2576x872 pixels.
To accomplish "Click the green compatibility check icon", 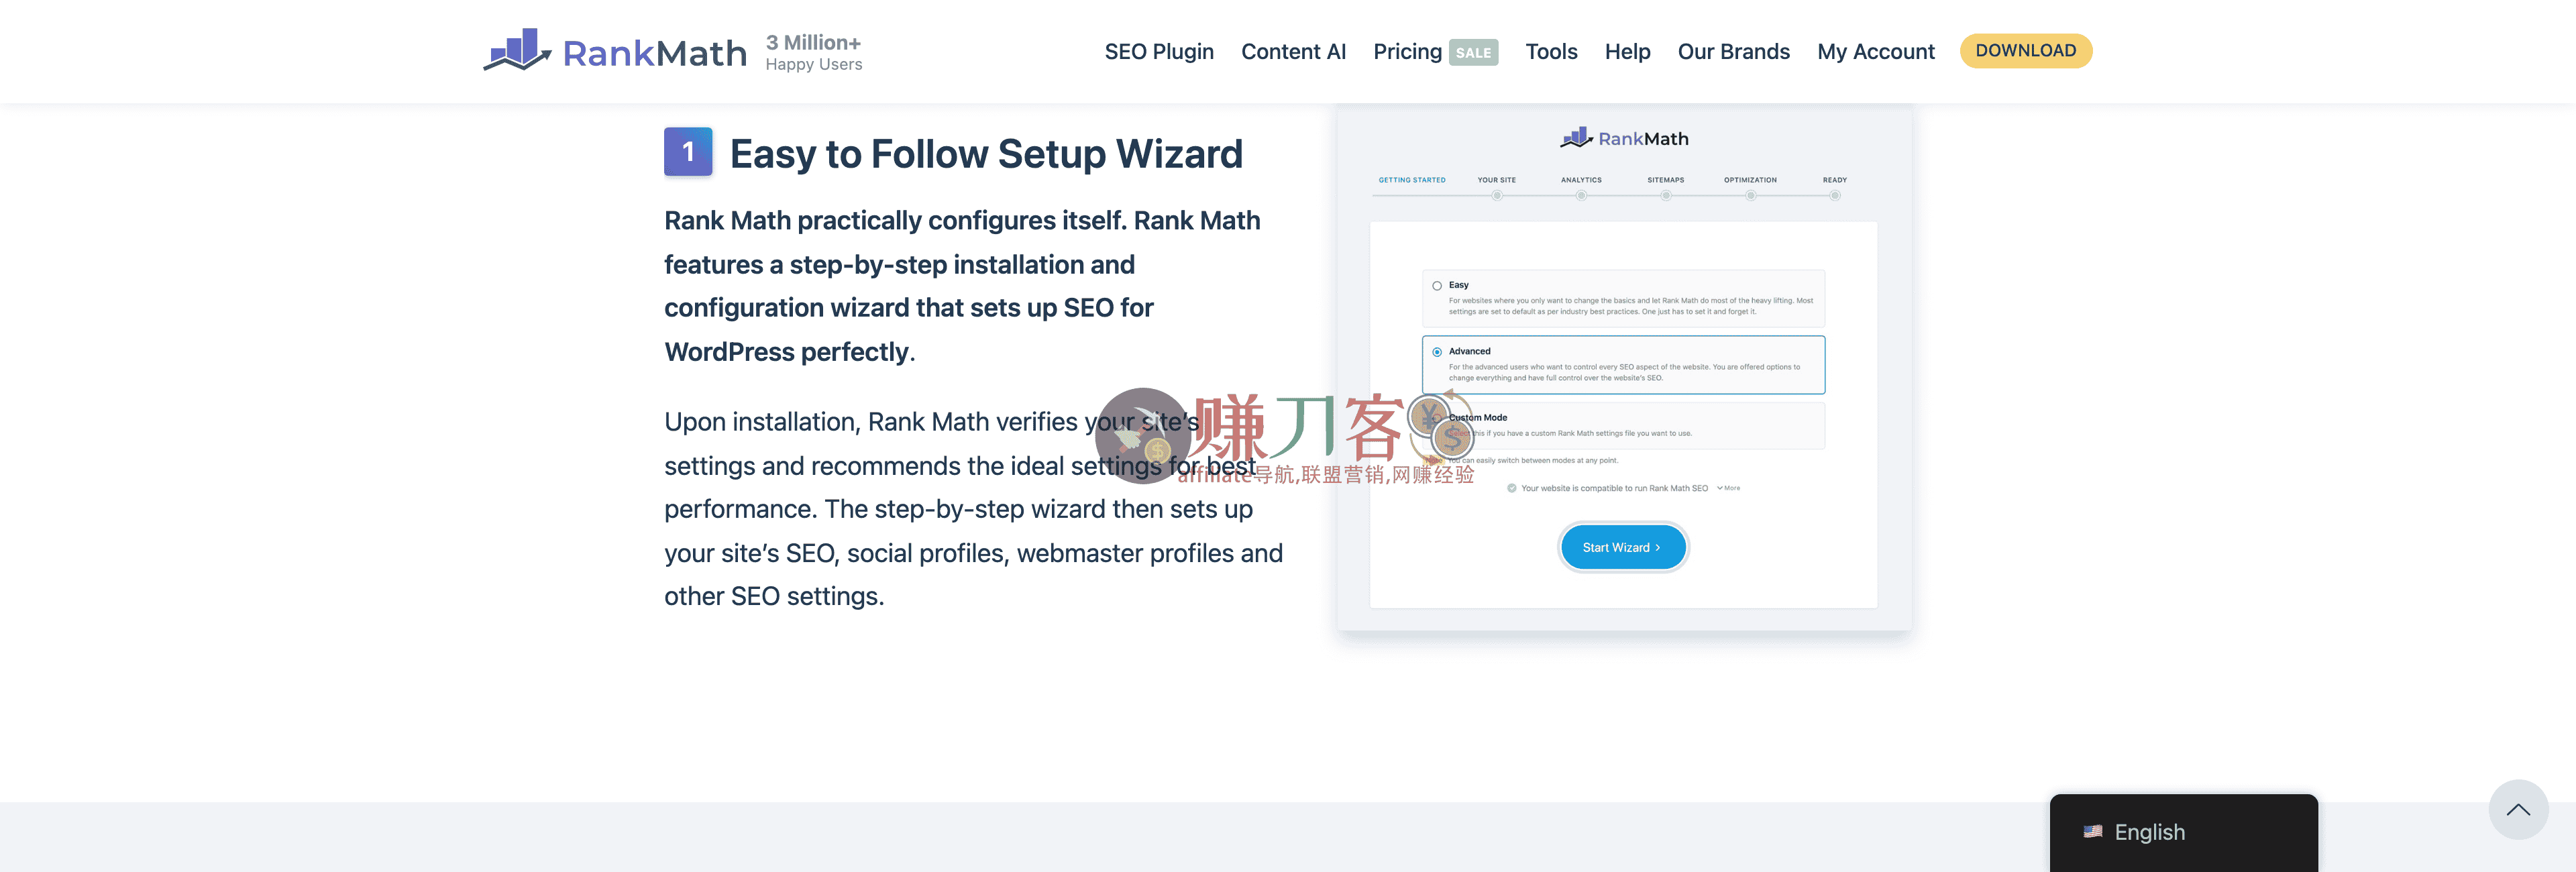I will (1512, 488).
